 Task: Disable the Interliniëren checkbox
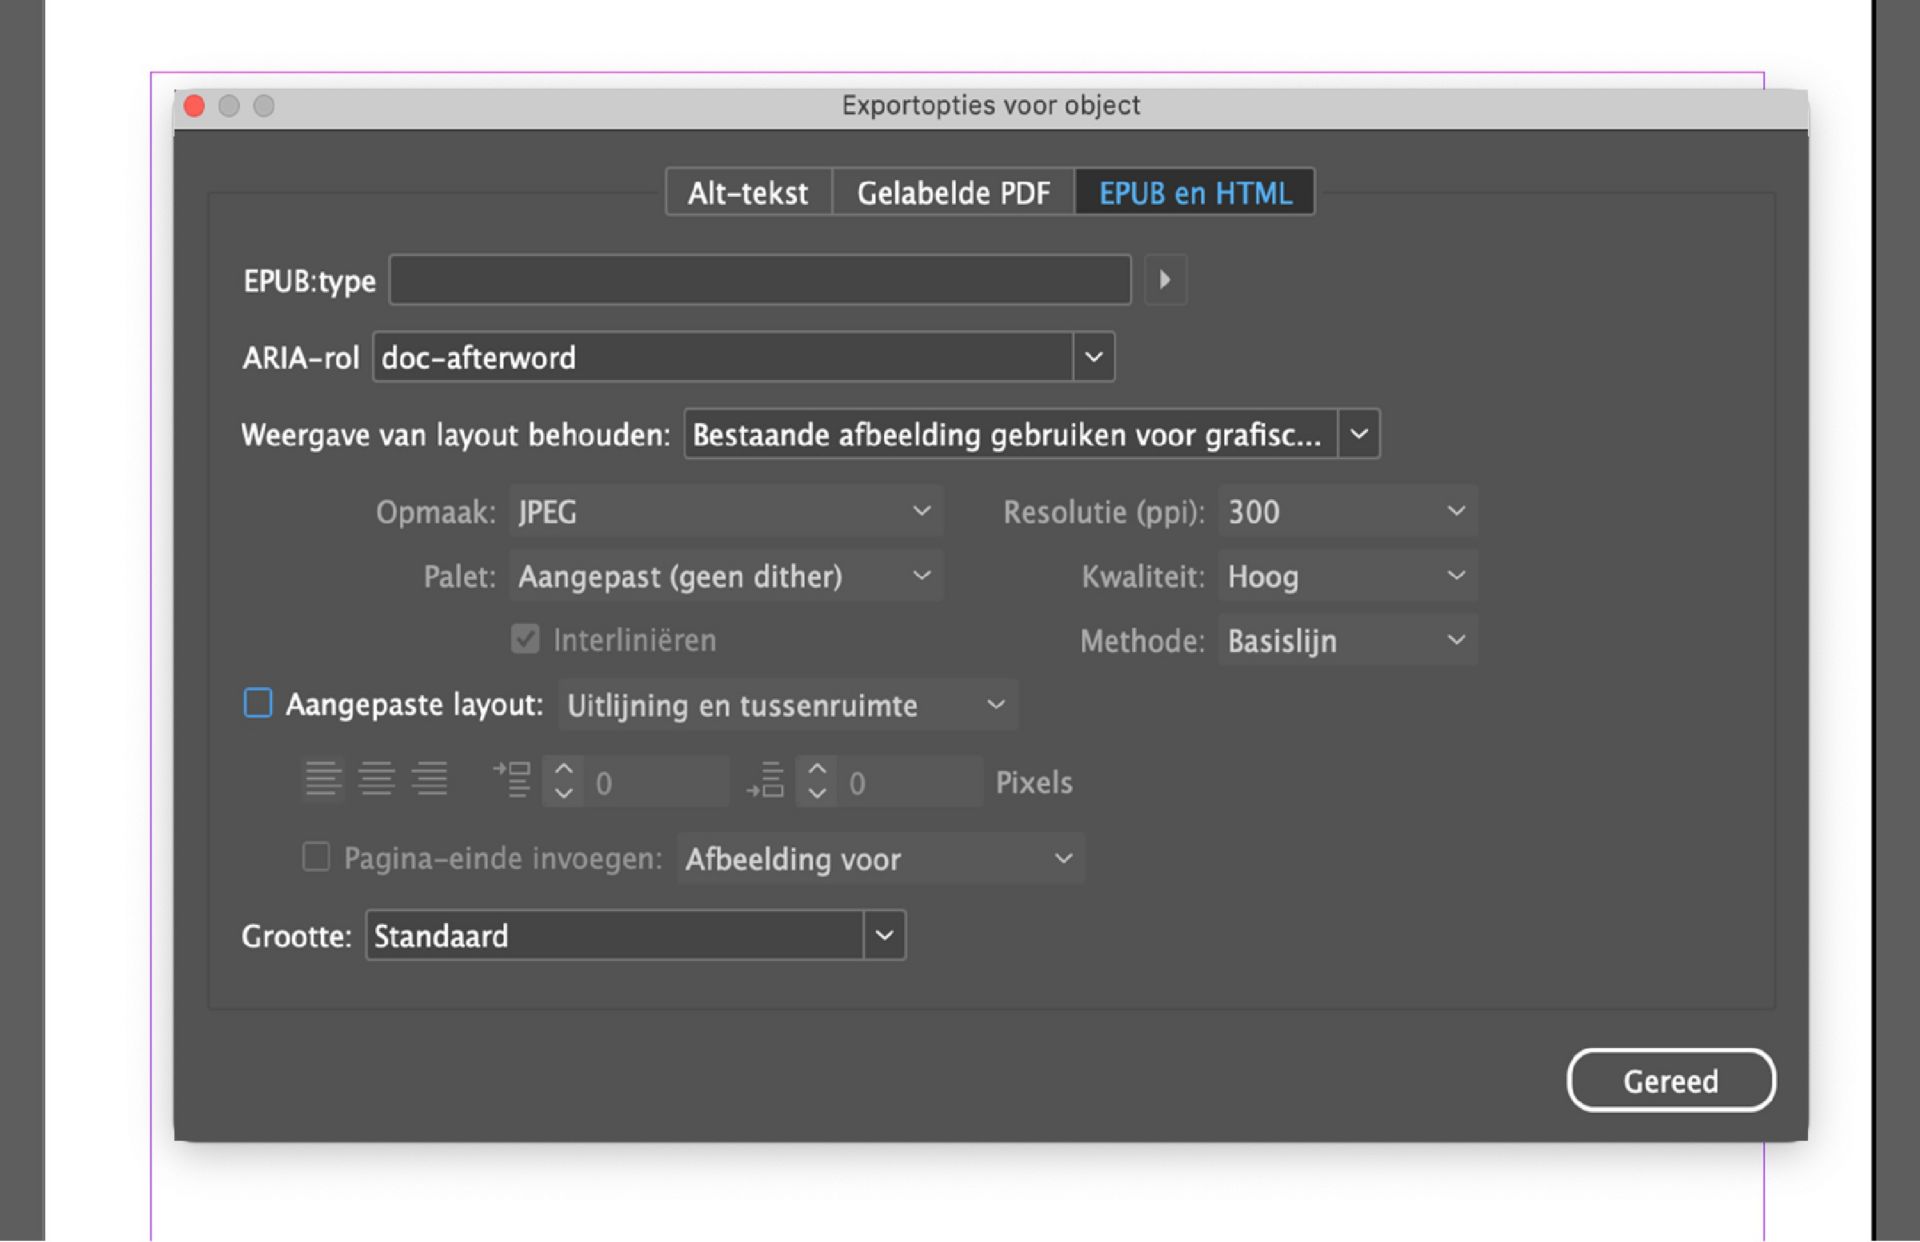(x=525, y=639)
